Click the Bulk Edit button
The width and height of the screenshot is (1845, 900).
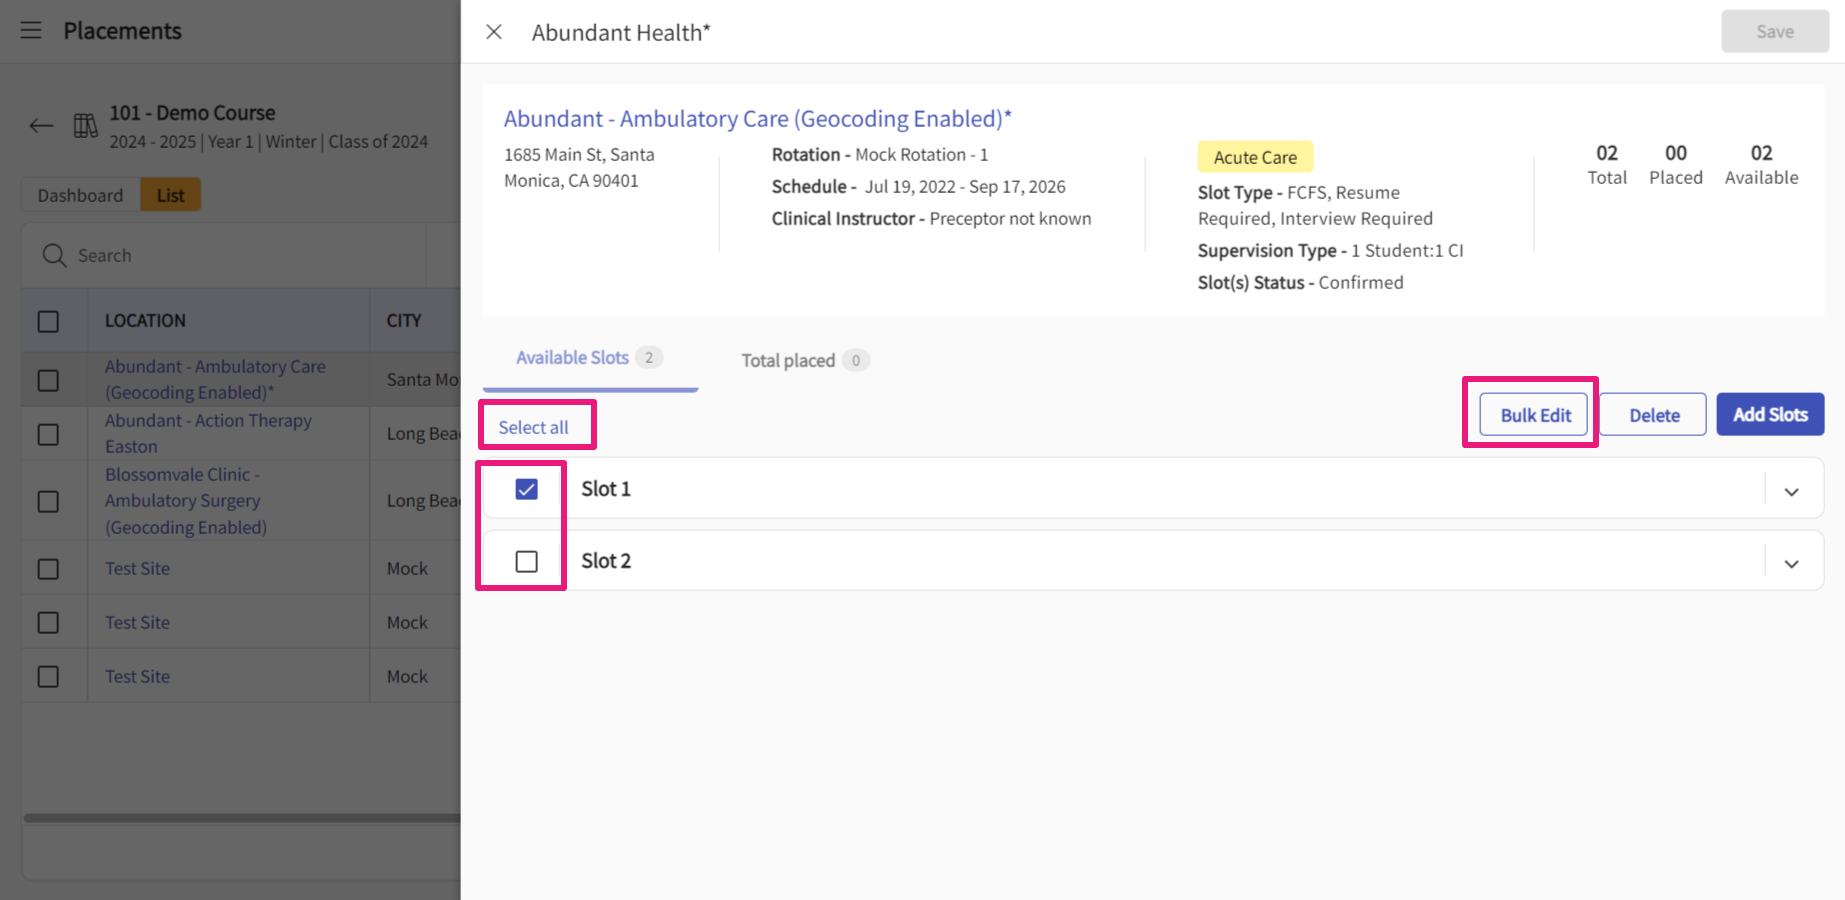coord(1535,415)
